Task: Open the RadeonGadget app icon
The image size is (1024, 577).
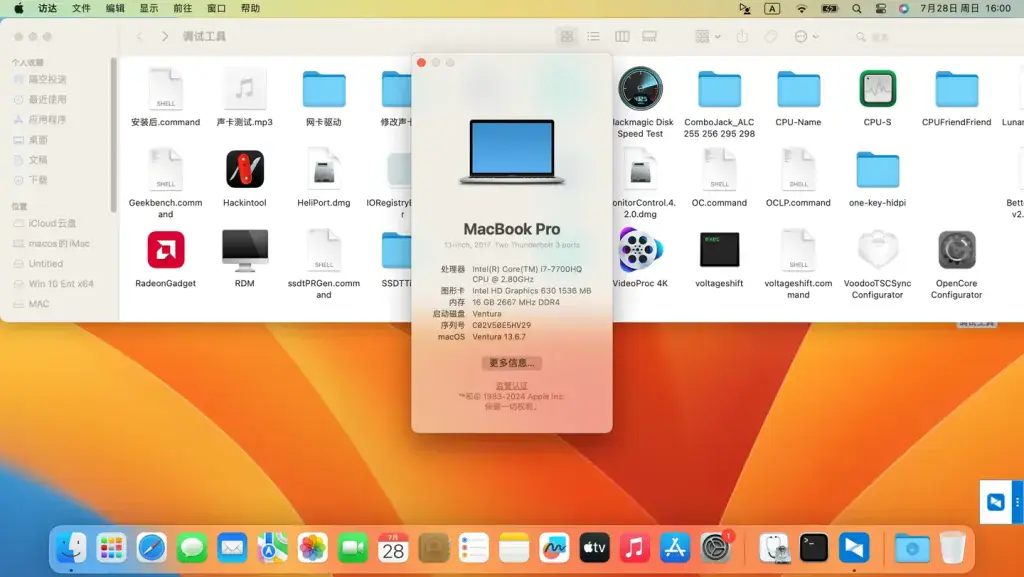Action: (x=166, y=249)
